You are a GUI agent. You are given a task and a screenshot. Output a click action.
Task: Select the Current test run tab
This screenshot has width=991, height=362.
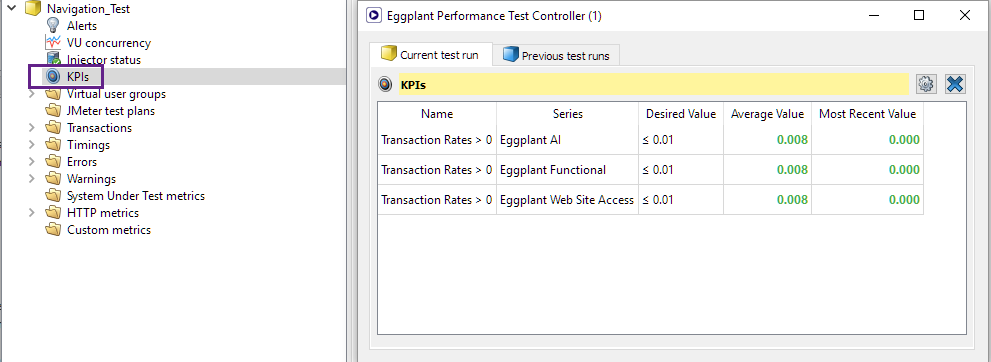[429, 54]
